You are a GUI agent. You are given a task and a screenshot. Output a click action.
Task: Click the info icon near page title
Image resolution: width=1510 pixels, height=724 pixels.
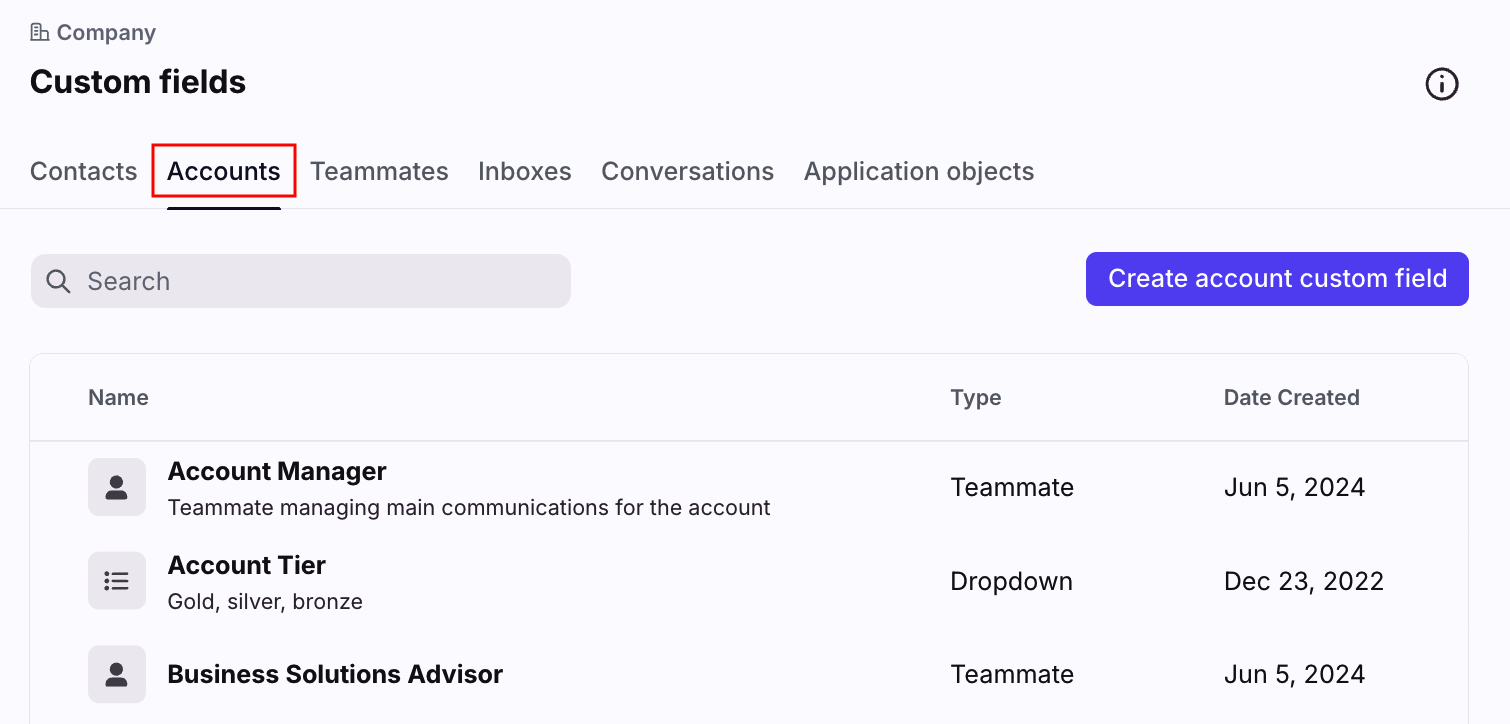tap(1441, 84)
